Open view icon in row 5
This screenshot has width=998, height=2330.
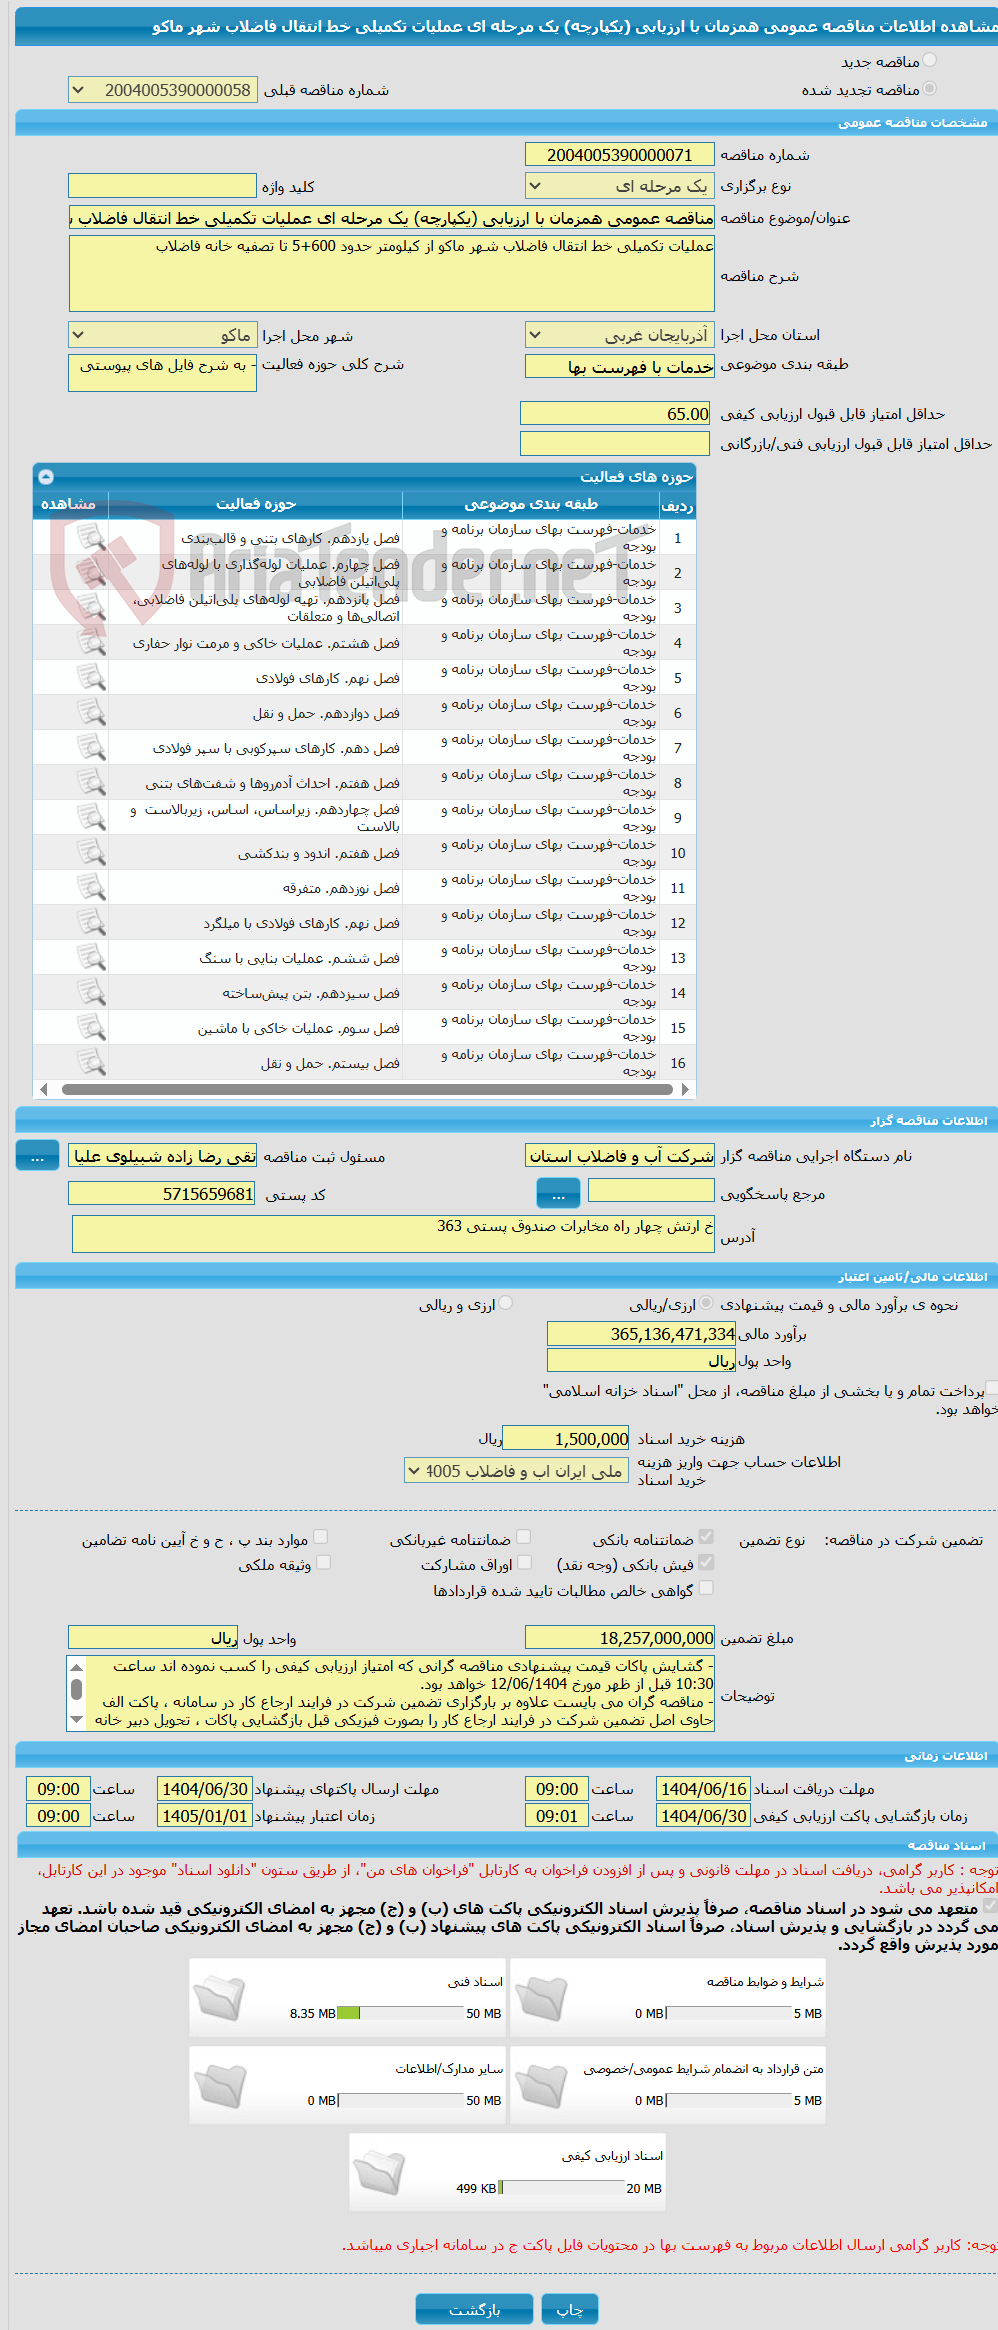[x=91, y=678]
